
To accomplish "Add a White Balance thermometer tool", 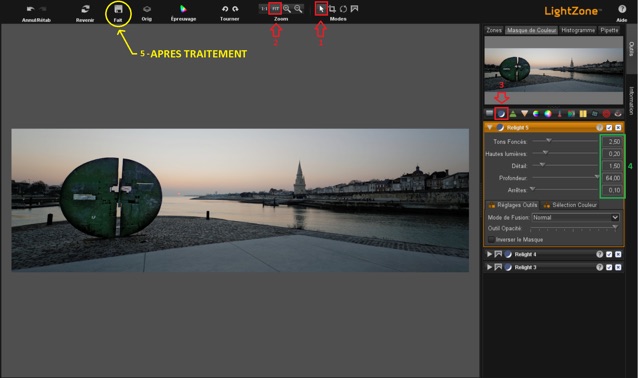I will point(559,114).
